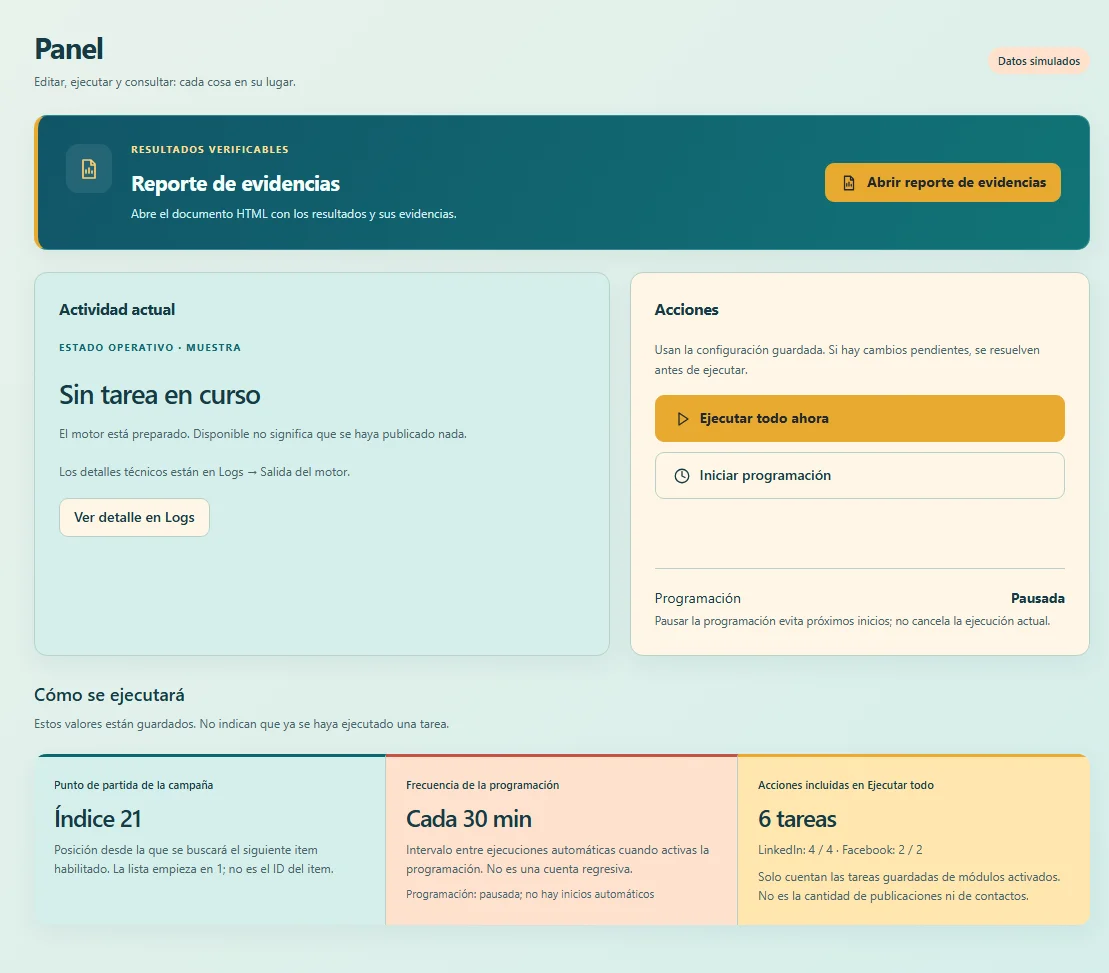
Task: Click Acciones incluidas en Ejecutar todo label
Action: [846, 785]
